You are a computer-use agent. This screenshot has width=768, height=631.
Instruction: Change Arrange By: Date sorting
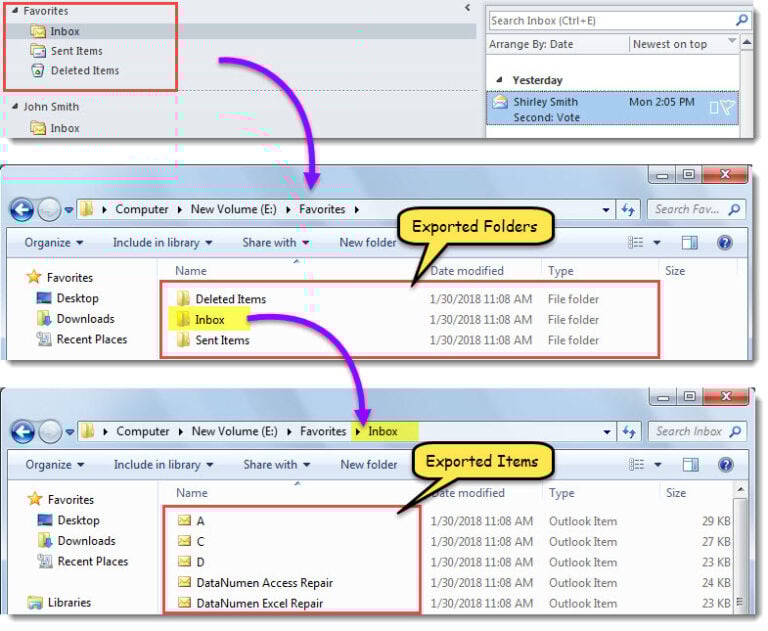tap(530, 44)
